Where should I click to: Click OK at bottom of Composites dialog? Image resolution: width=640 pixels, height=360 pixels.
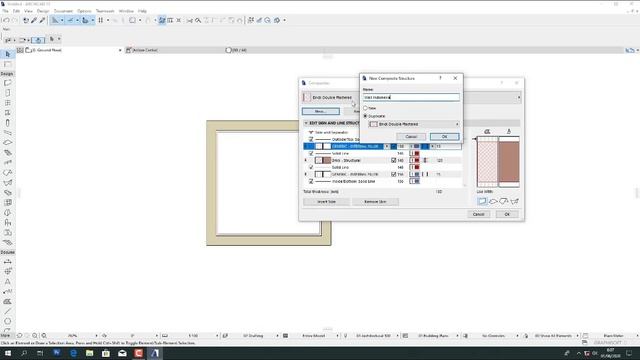pos(507,214)
